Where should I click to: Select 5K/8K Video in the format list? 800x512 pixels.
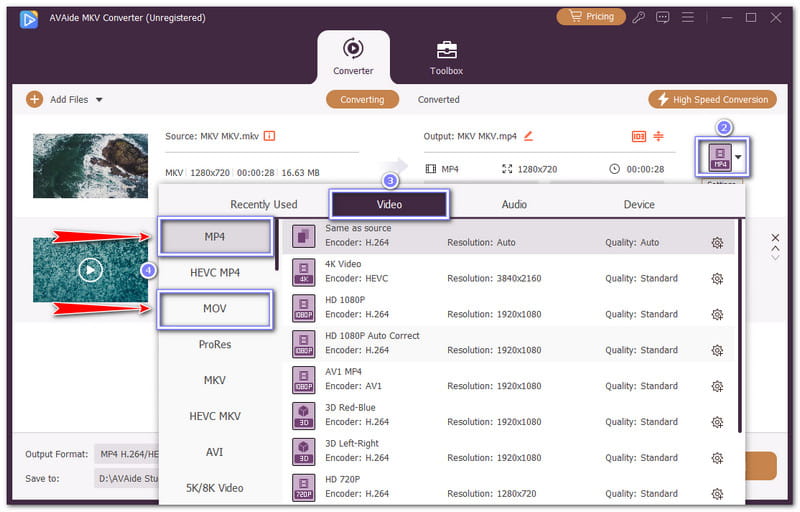[215, 488]
